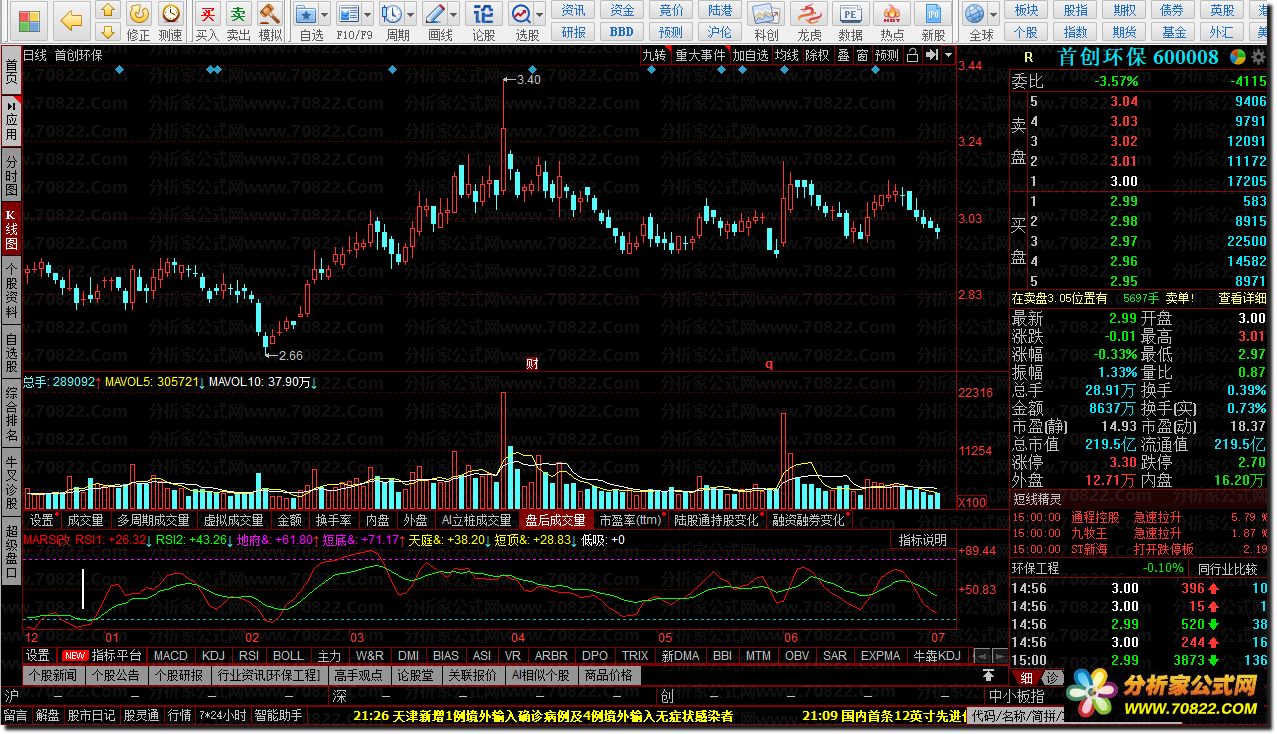Viewport: 1277px width, 734px height.
Task: Toggle 均线 moving average display
Action: pyautogui.click(x=786, y=56)
